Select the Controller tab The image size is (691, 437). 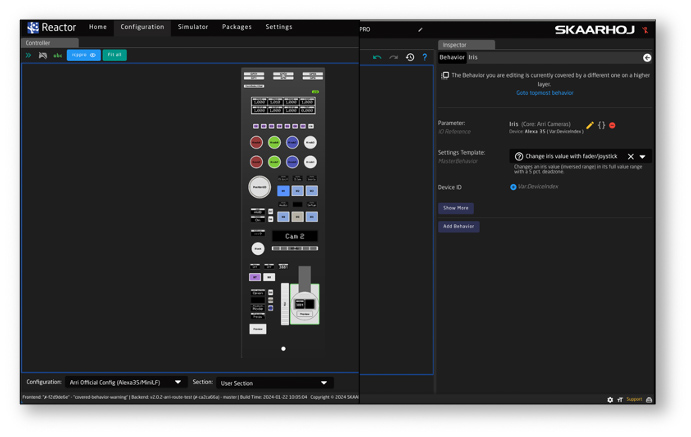point(50,43)
